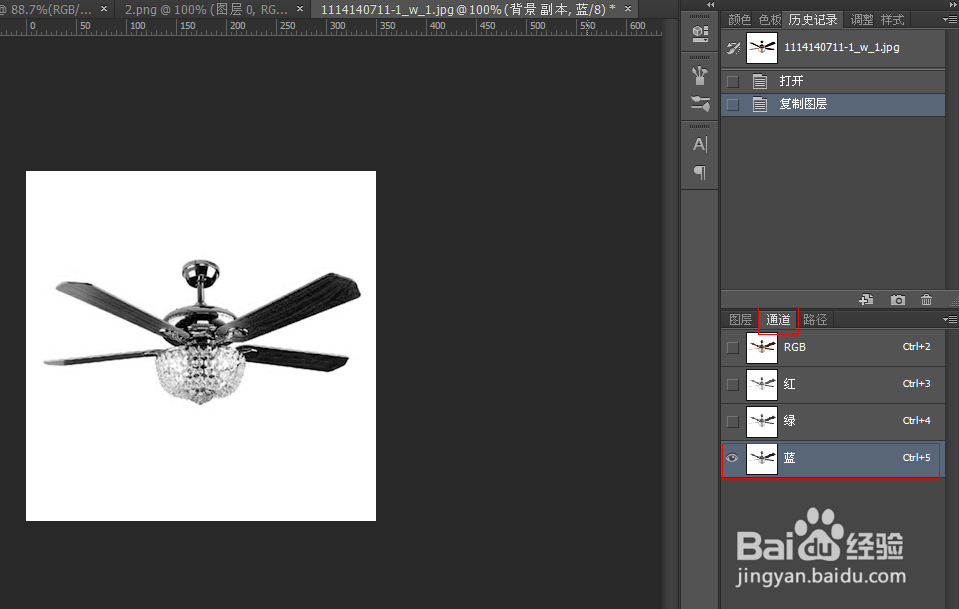Click the horizontal ruler above the canvas

point(330,28)
